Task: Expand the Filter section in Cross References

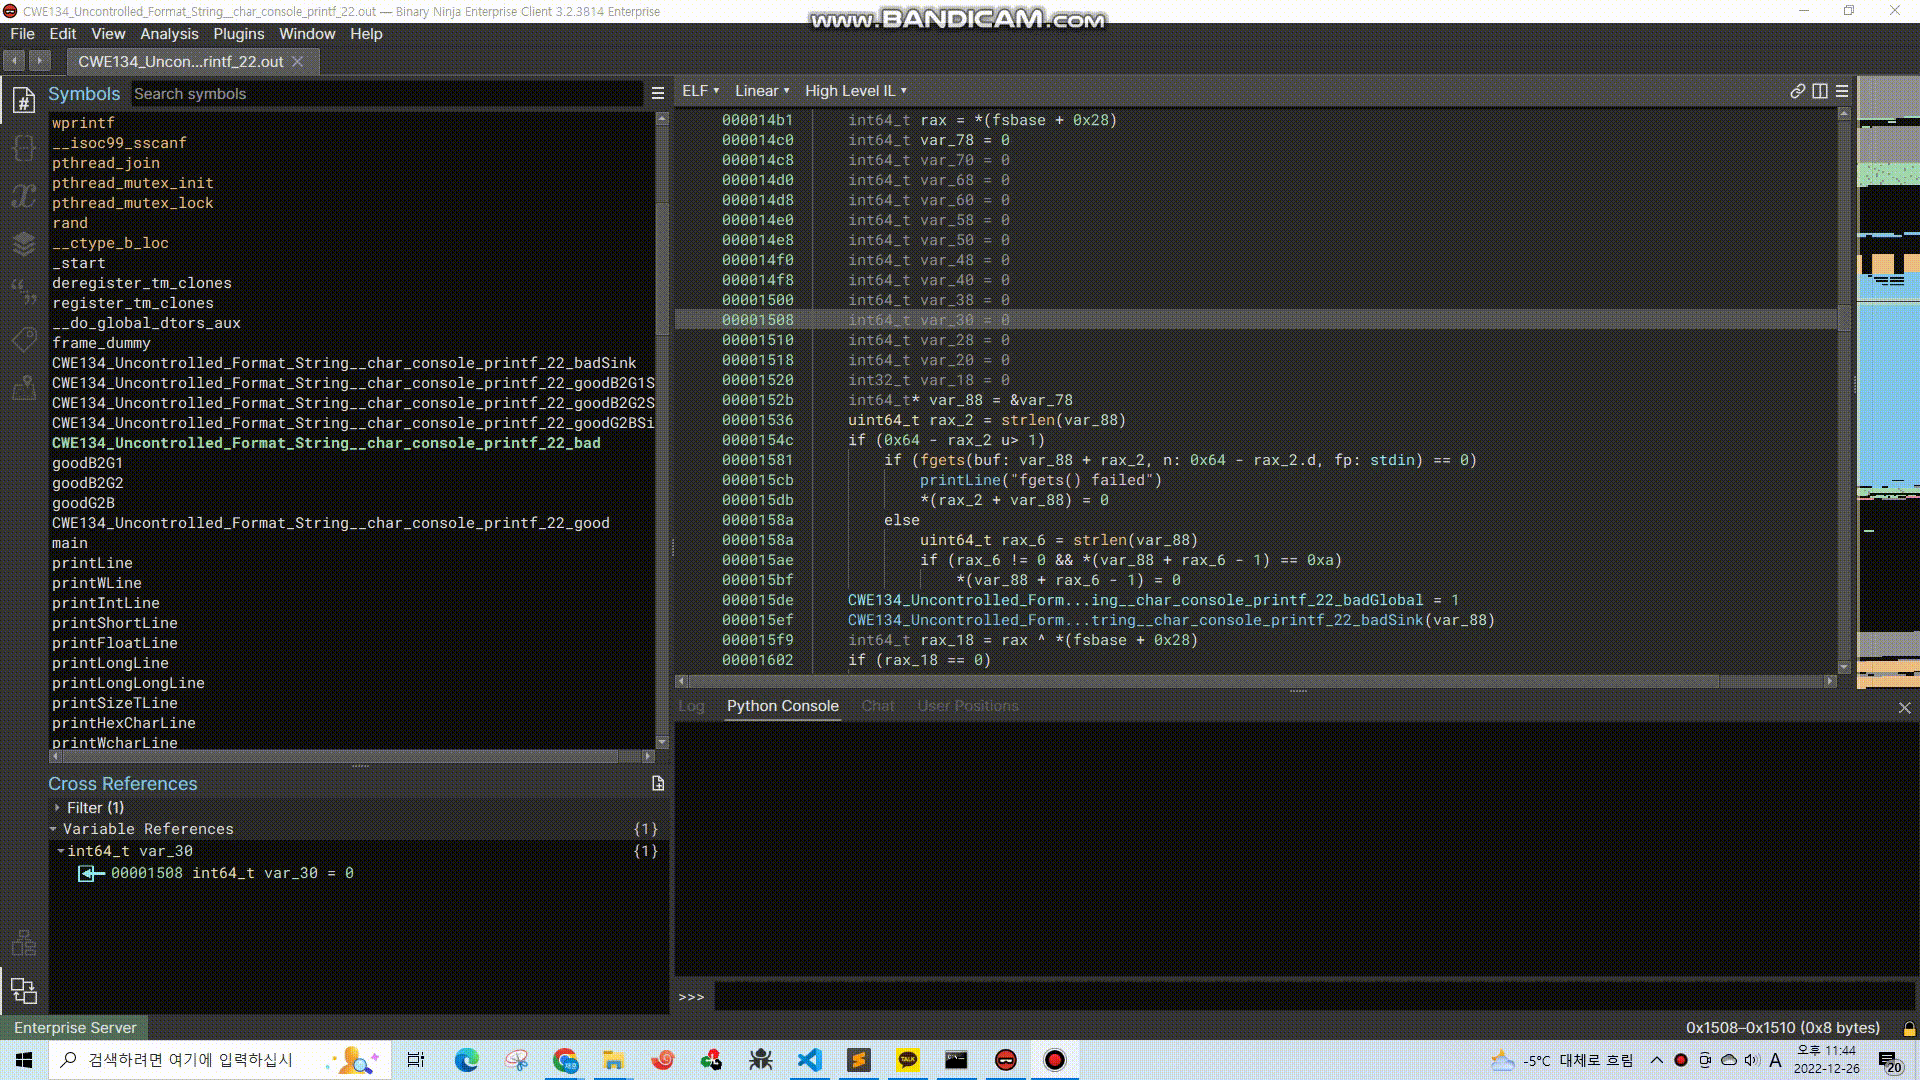Action: (x=55, y=807)
